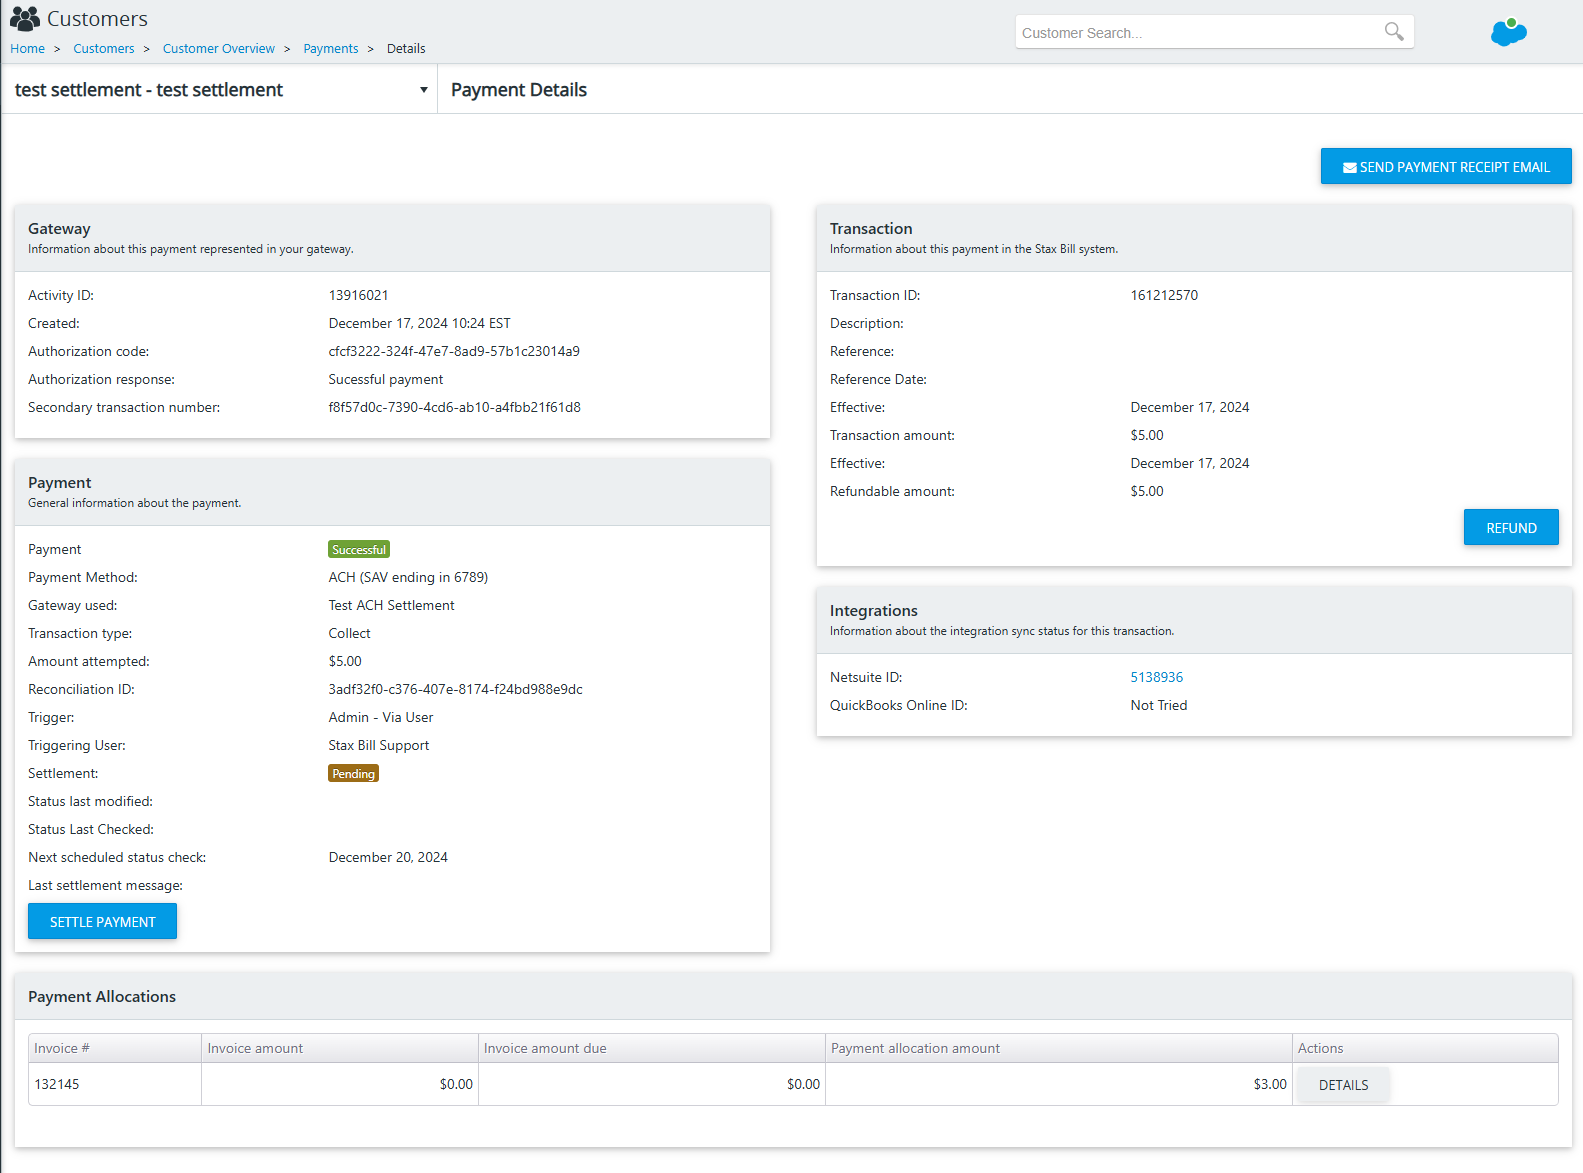Click next scheduled check December 20, 2024
1583x1173 pixels.
pyautogui.click(x=388, y=858)
